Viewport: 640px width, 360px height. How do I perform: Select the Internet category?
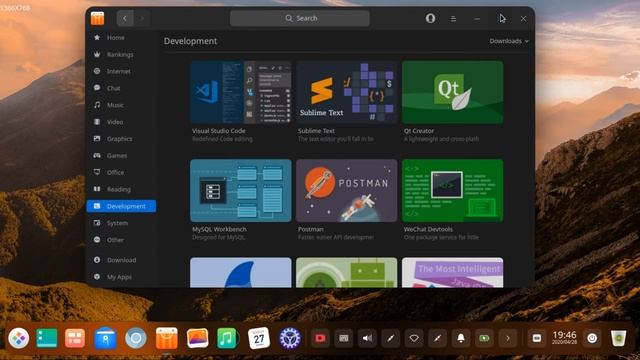[121, 71]
